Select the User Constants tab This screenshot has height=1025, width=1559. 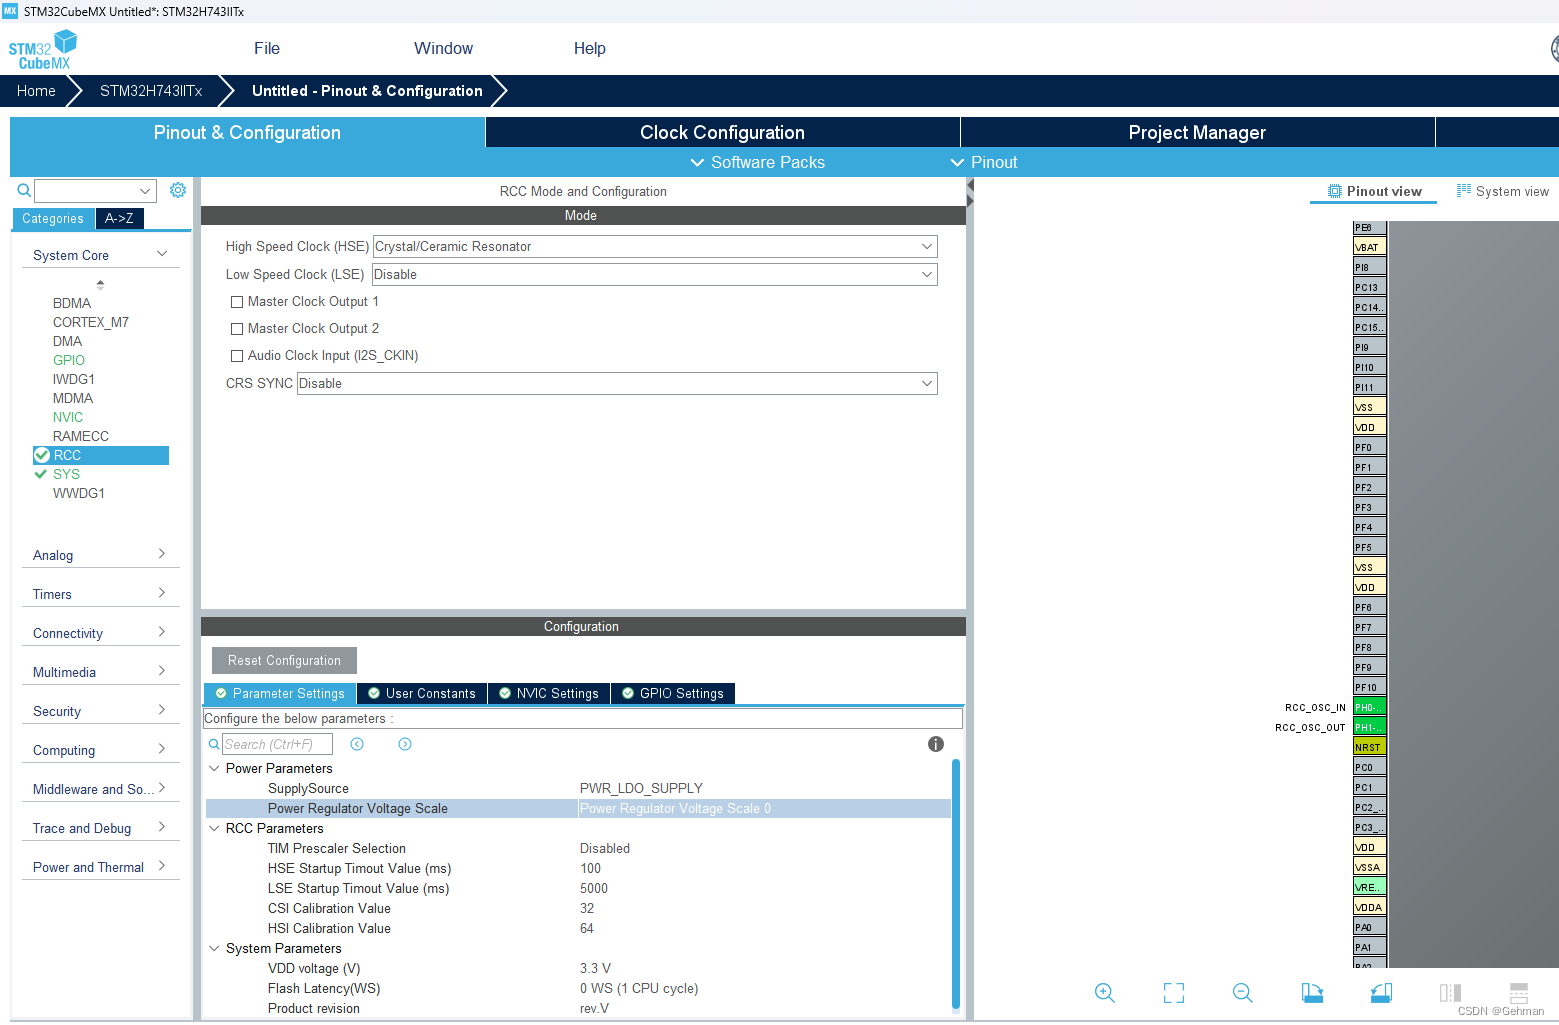(422, 693)
